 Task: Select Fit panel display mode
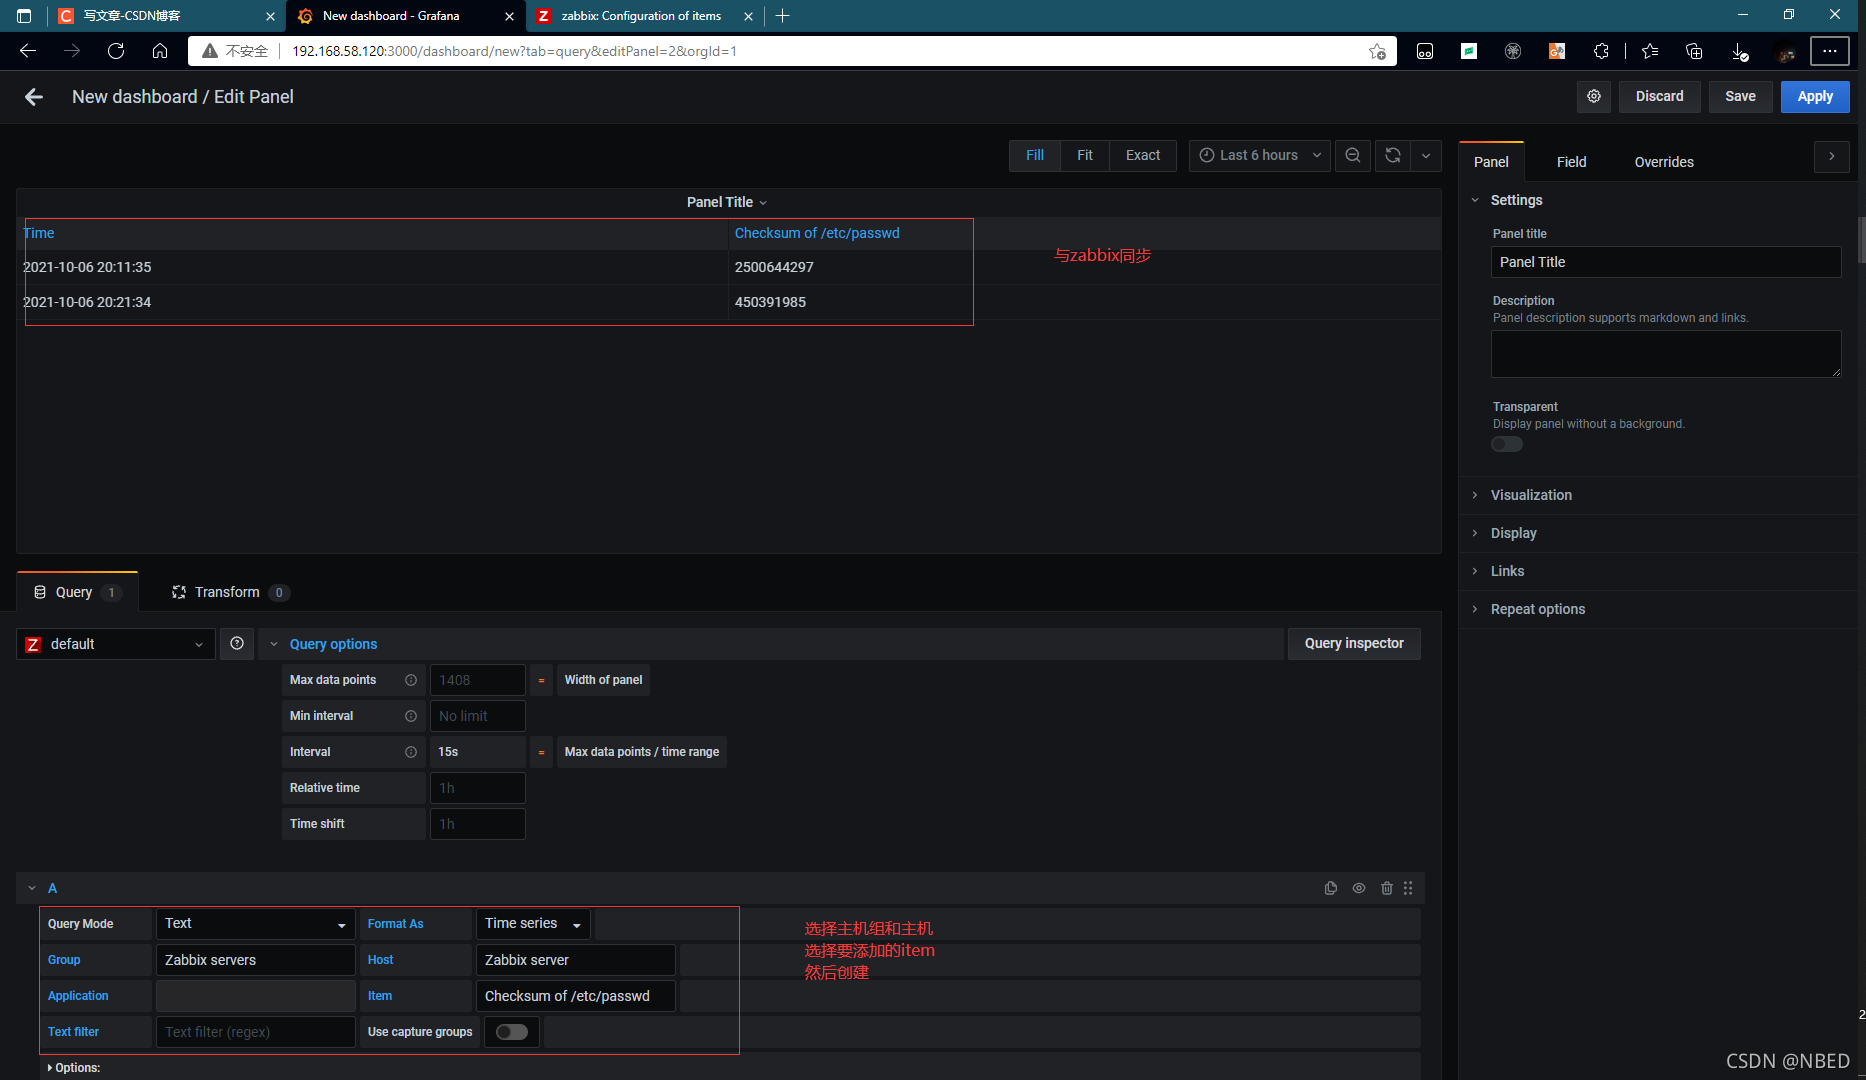pyautogui.click(x=1085, y=155)
